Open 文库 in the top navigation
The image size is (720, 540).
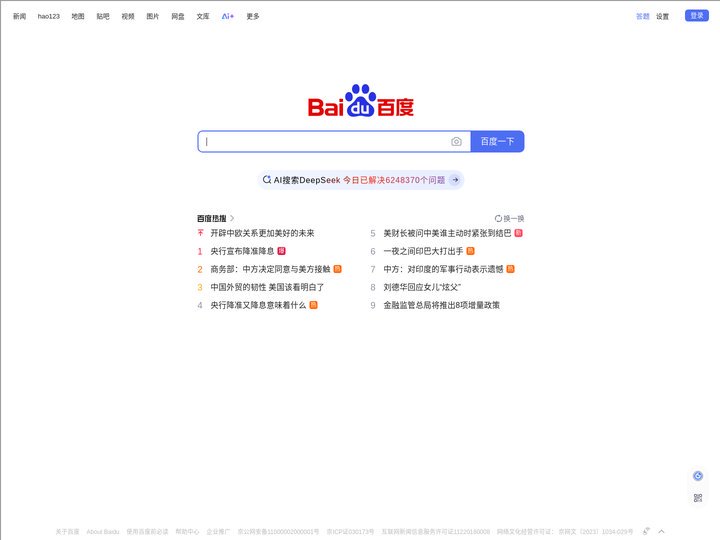[x=202, y=16]
